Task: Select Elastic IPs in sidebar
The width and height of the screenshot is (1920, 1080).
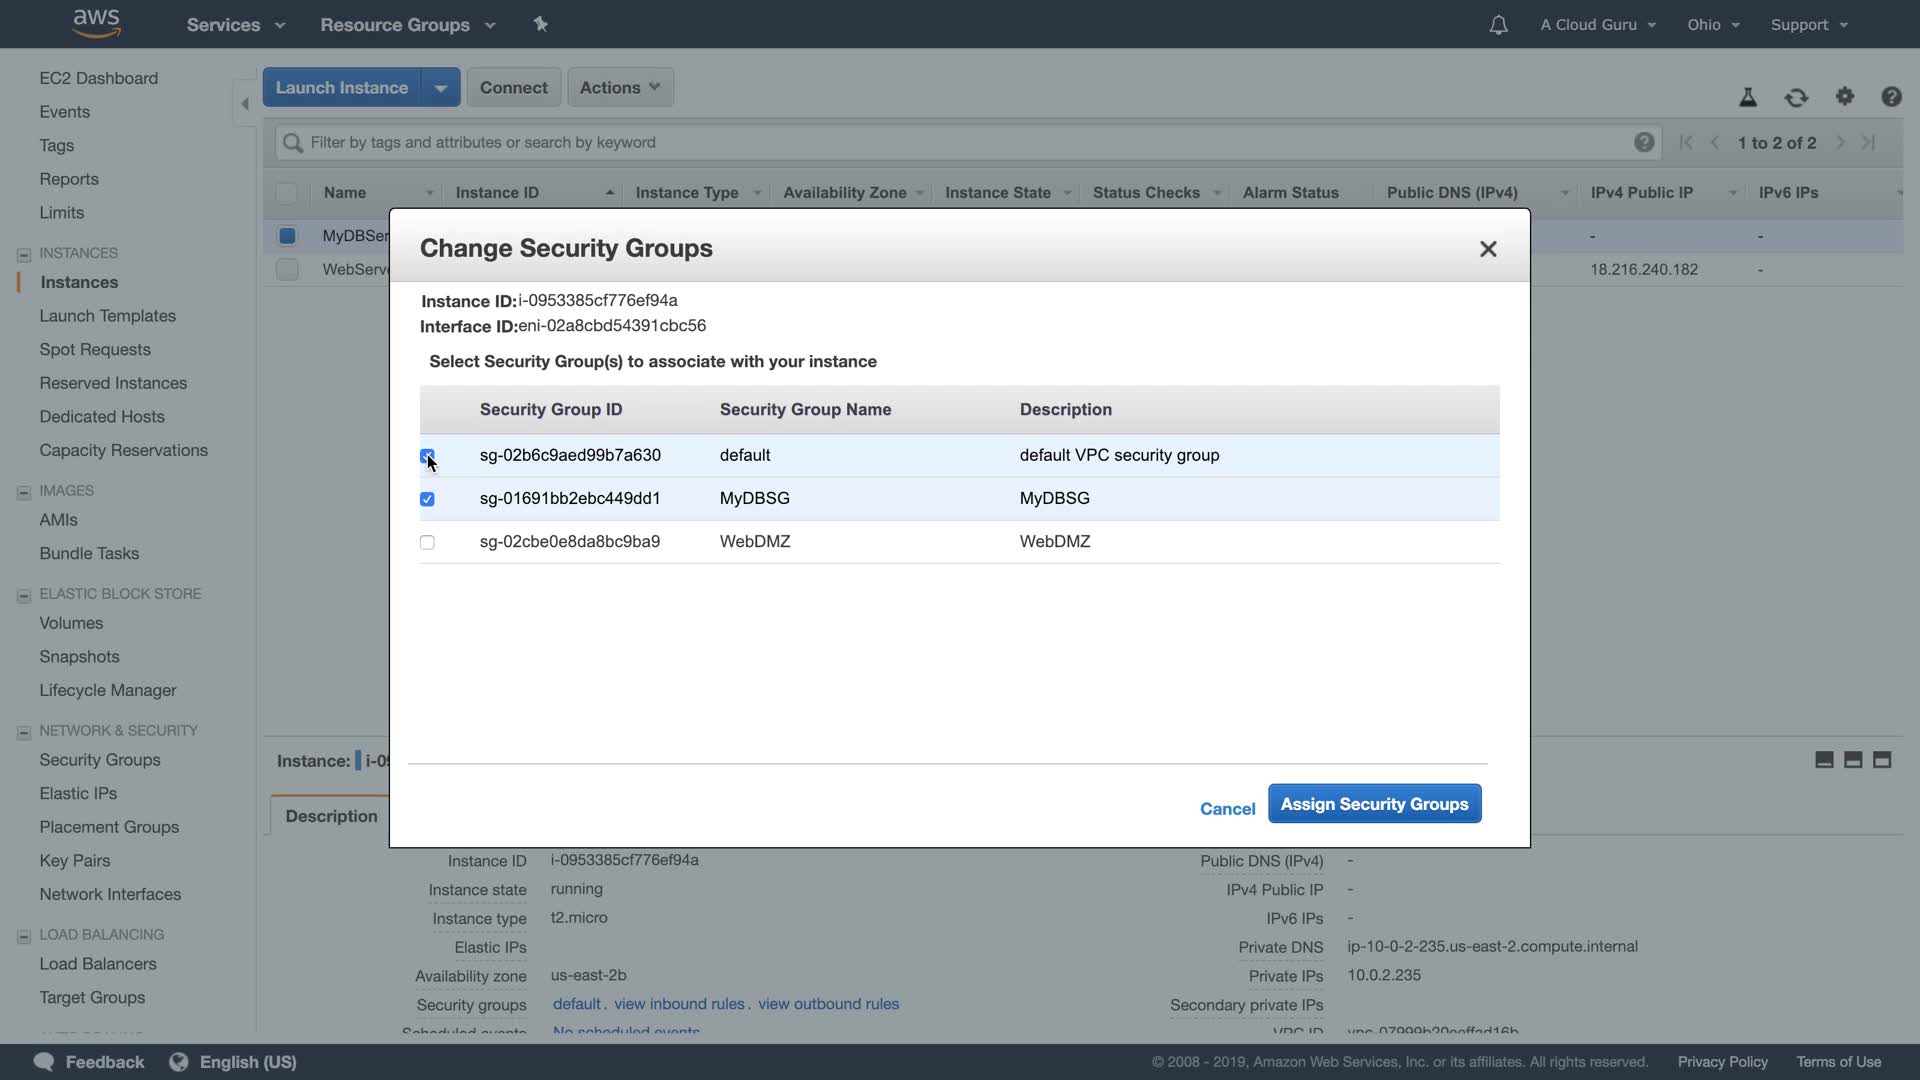Action: [78, 793]
